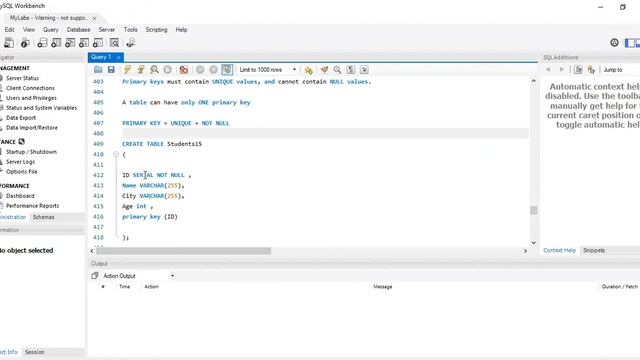Click the rollback transaction icon

click(213, 70)
